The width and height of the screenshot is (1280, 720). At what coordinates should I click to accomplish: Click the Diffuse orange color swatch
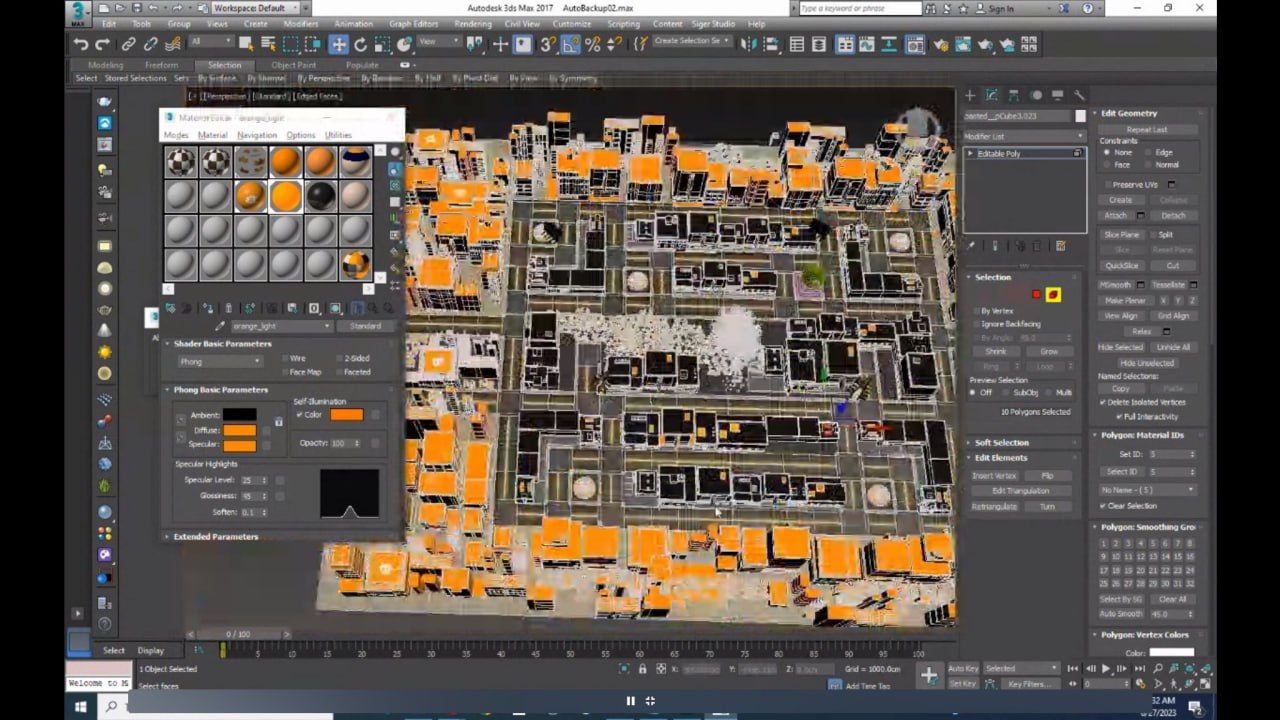point(240,430)
